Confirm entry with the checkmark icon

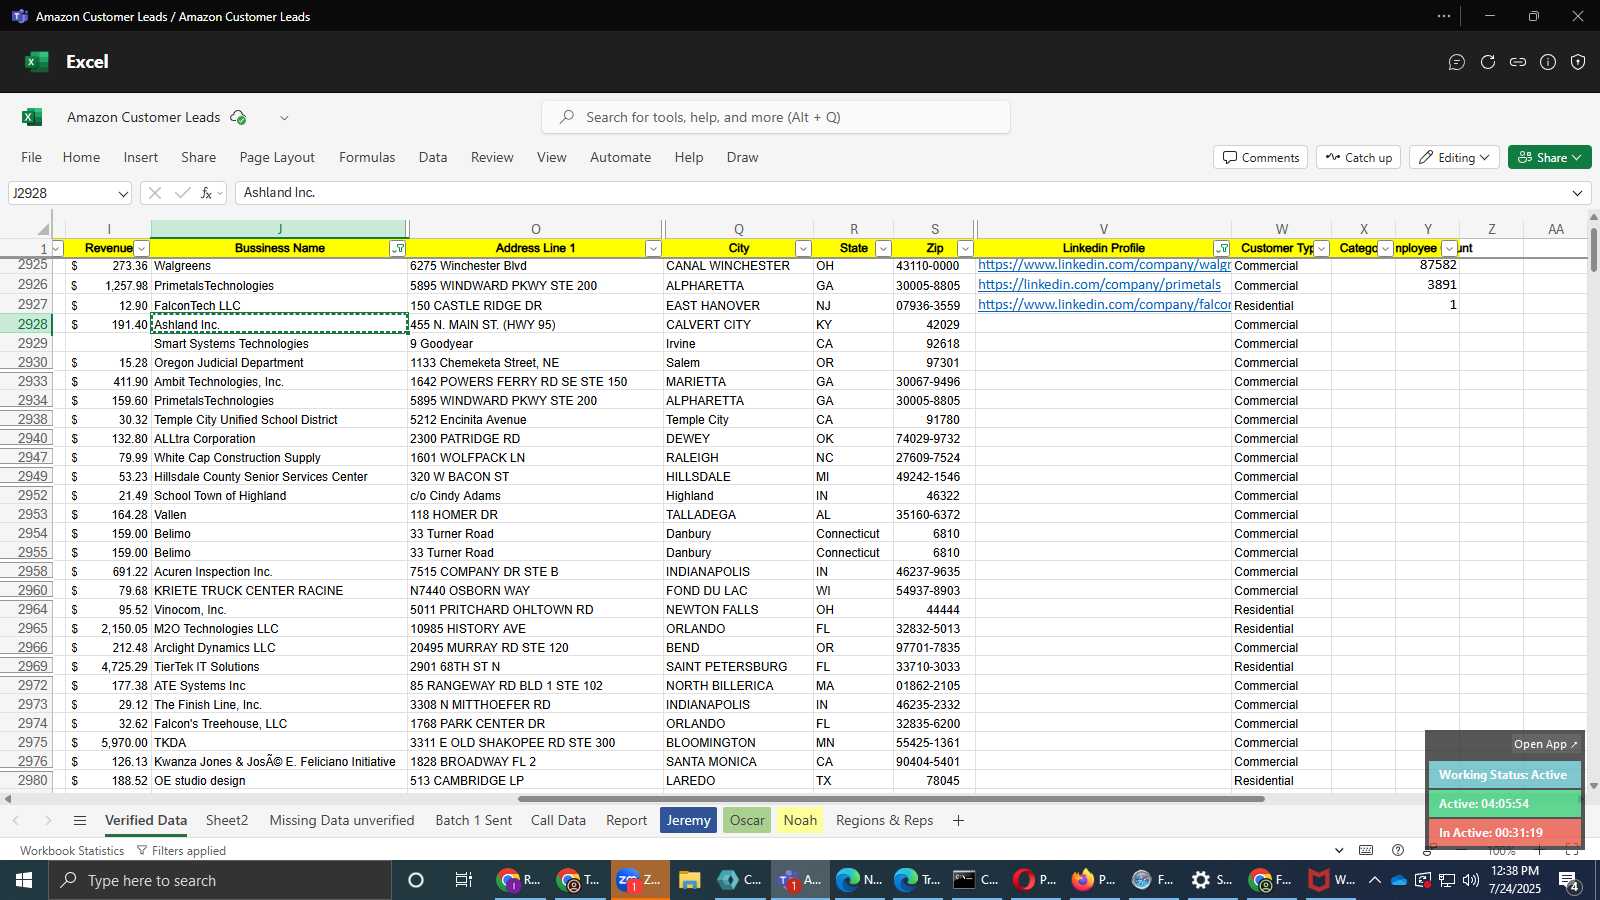pyautogui.click(x=182, y=193)
